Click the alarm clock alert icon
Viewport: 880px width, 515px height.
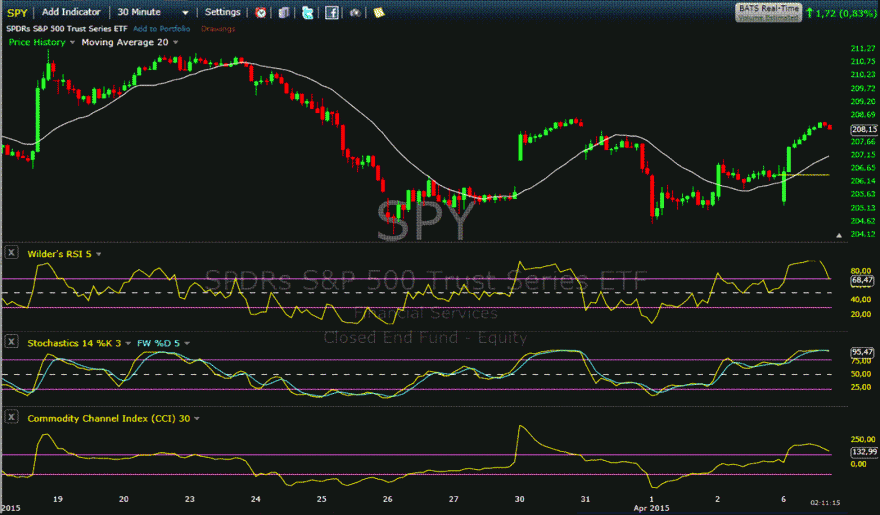pyautogui.click(x=260, y=12)
